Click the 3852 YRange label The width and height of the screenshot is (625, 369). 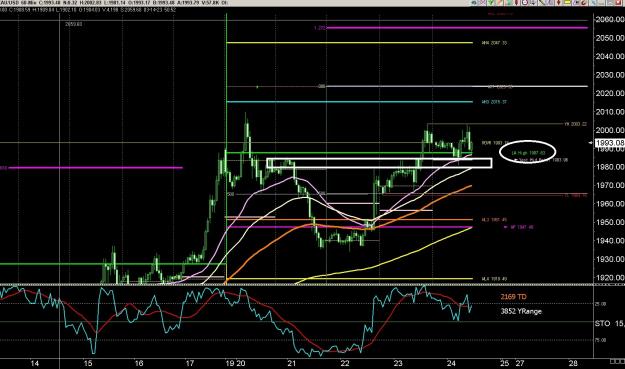pyautogui.click(x=521, y=311)
